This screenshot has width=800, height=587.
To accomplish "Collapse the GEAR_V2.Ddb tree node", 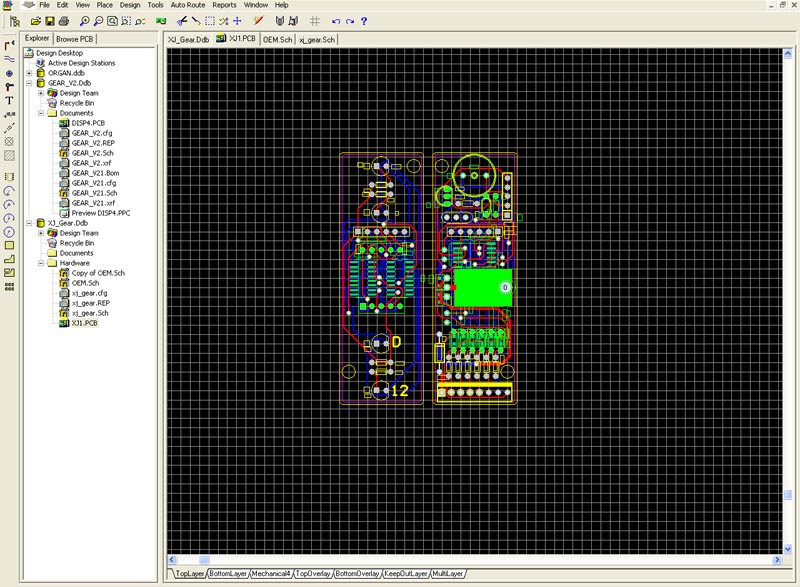I will click(x=30, y=83).
